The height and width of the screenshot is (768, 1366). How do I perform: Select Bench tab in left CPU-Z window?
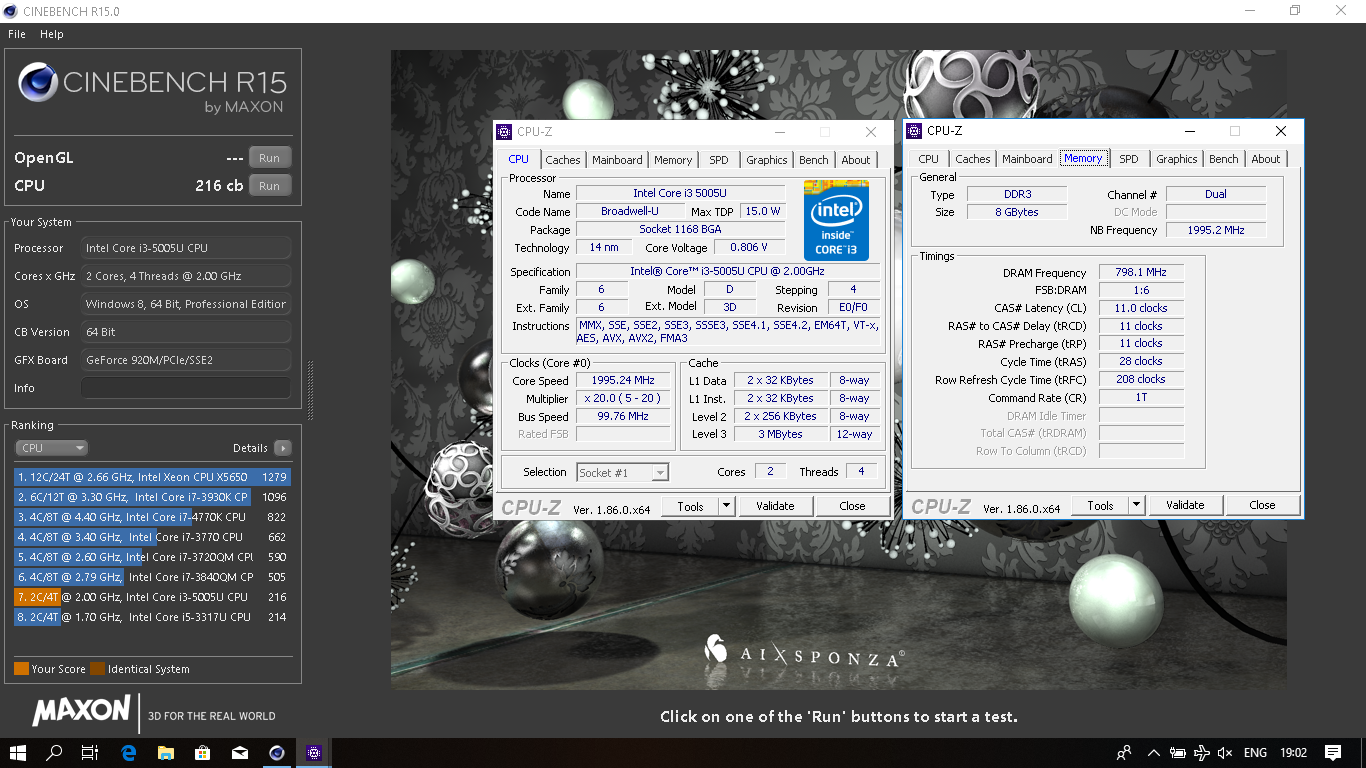(x=814, y=160)
